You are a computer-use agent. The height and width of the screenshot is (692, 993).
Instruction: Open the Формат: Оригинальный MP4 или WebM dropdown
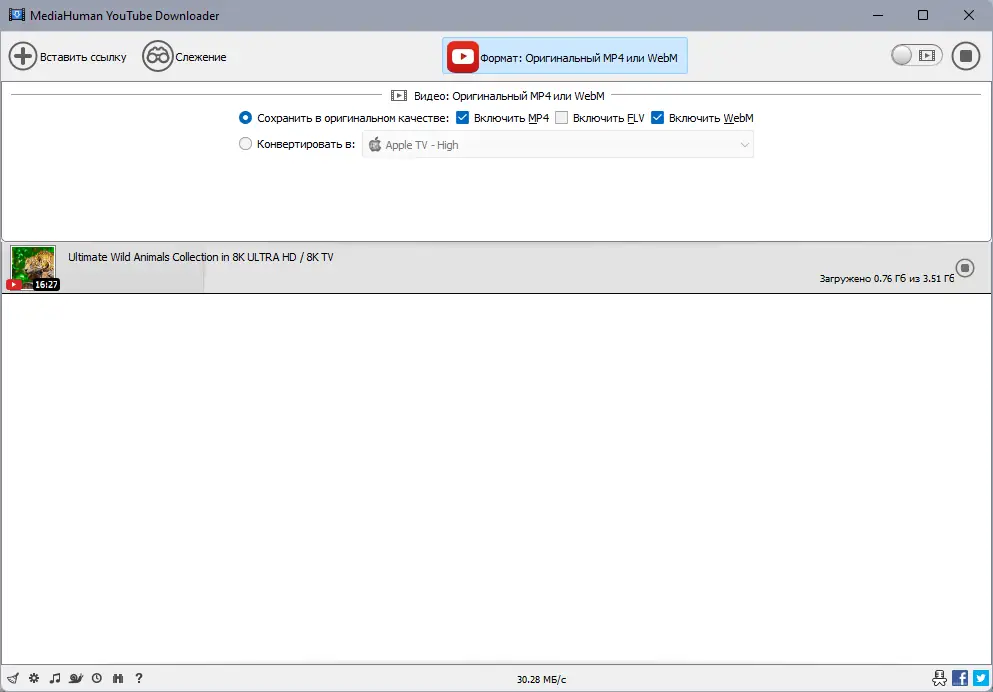[564, 56]
